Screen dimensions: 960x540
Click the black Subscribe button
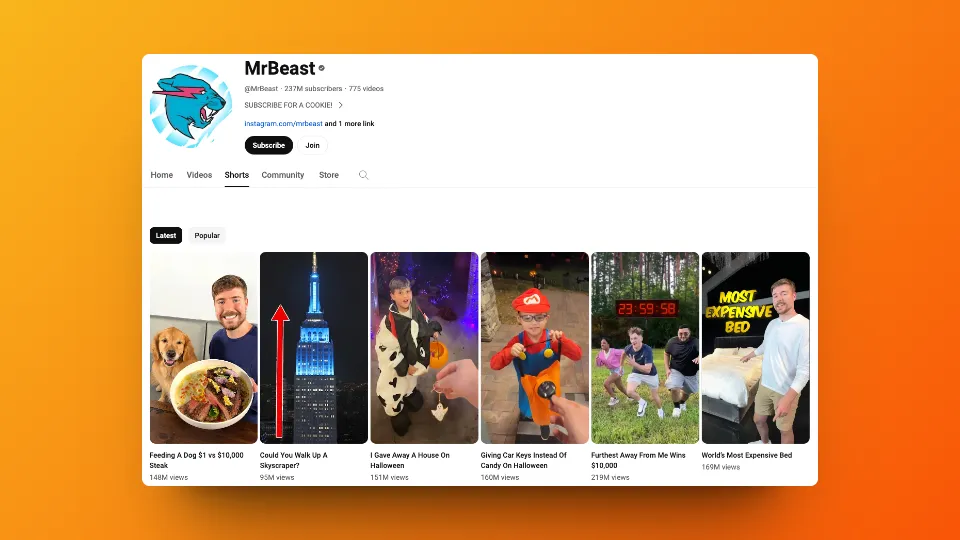[269, 145]
